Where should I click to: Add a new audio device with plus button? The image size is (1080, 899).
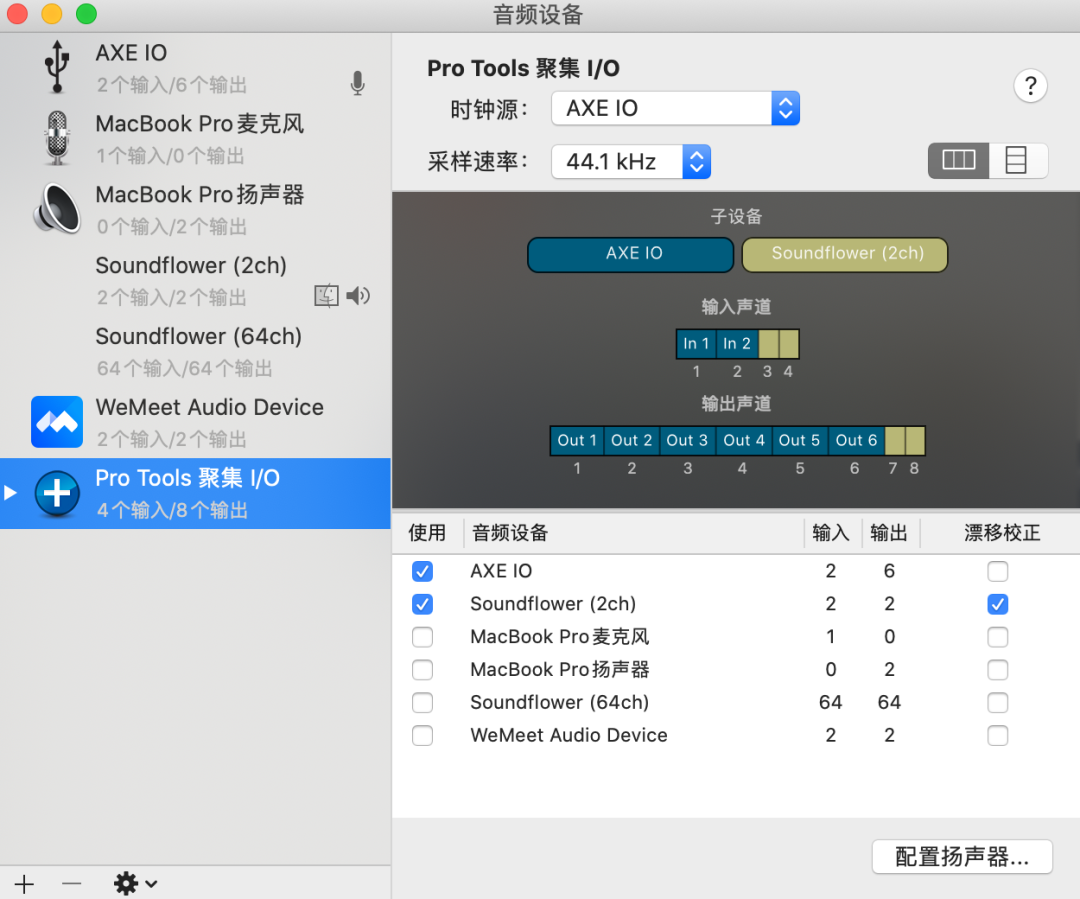tap(24, 884)
